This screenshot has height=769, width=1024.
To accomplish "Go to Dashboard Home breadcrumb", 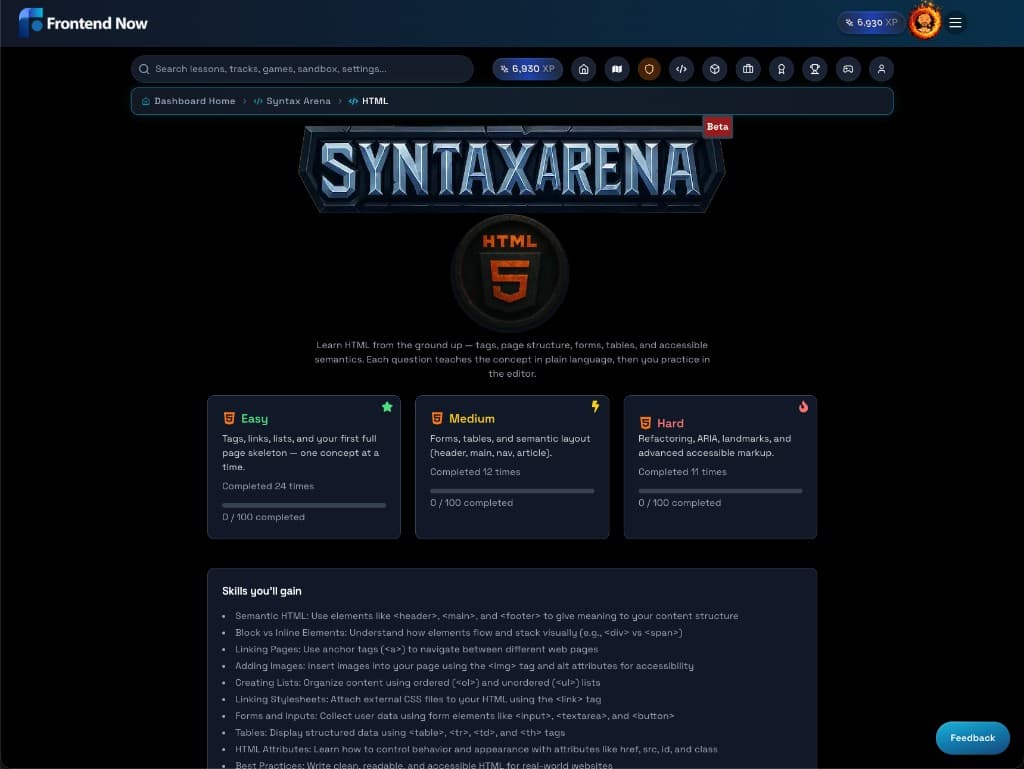I will [x=189, y=101].
